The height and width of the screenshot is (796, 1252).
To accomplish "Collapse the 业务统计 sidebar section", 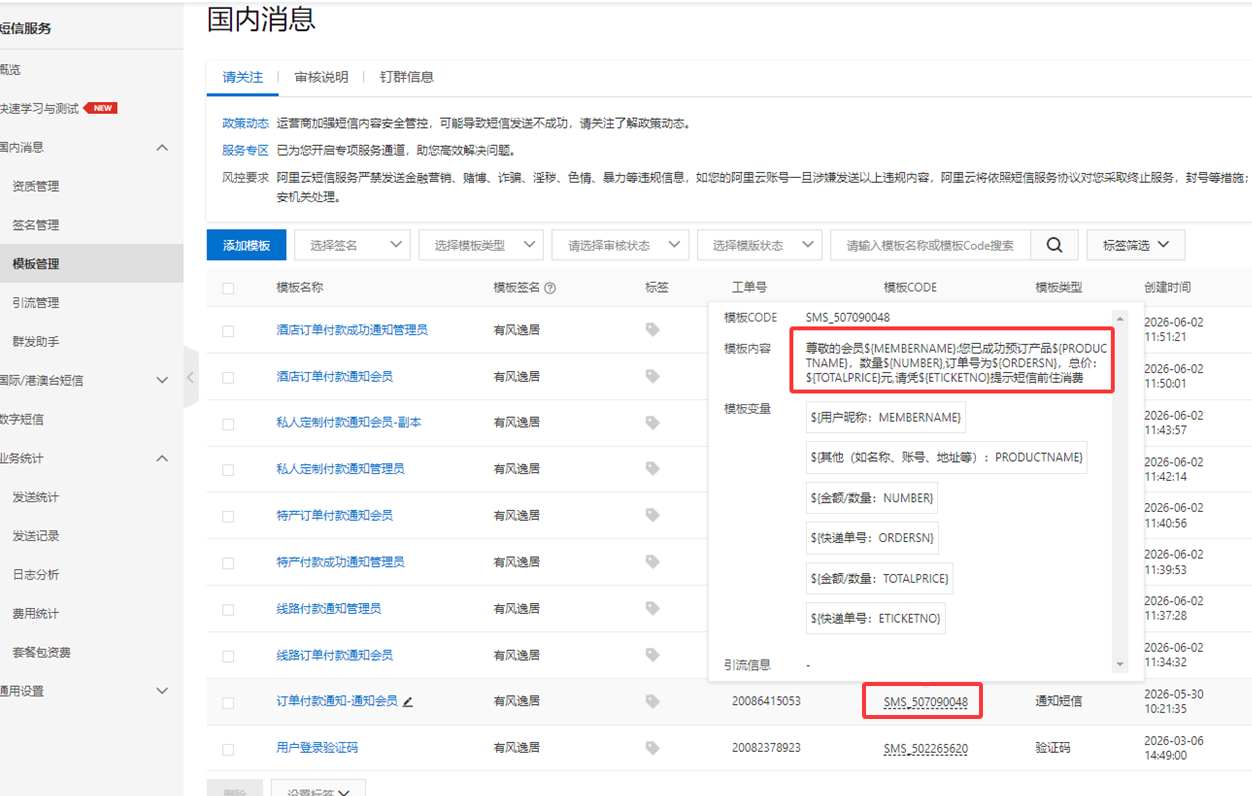I will coord(163,458).
